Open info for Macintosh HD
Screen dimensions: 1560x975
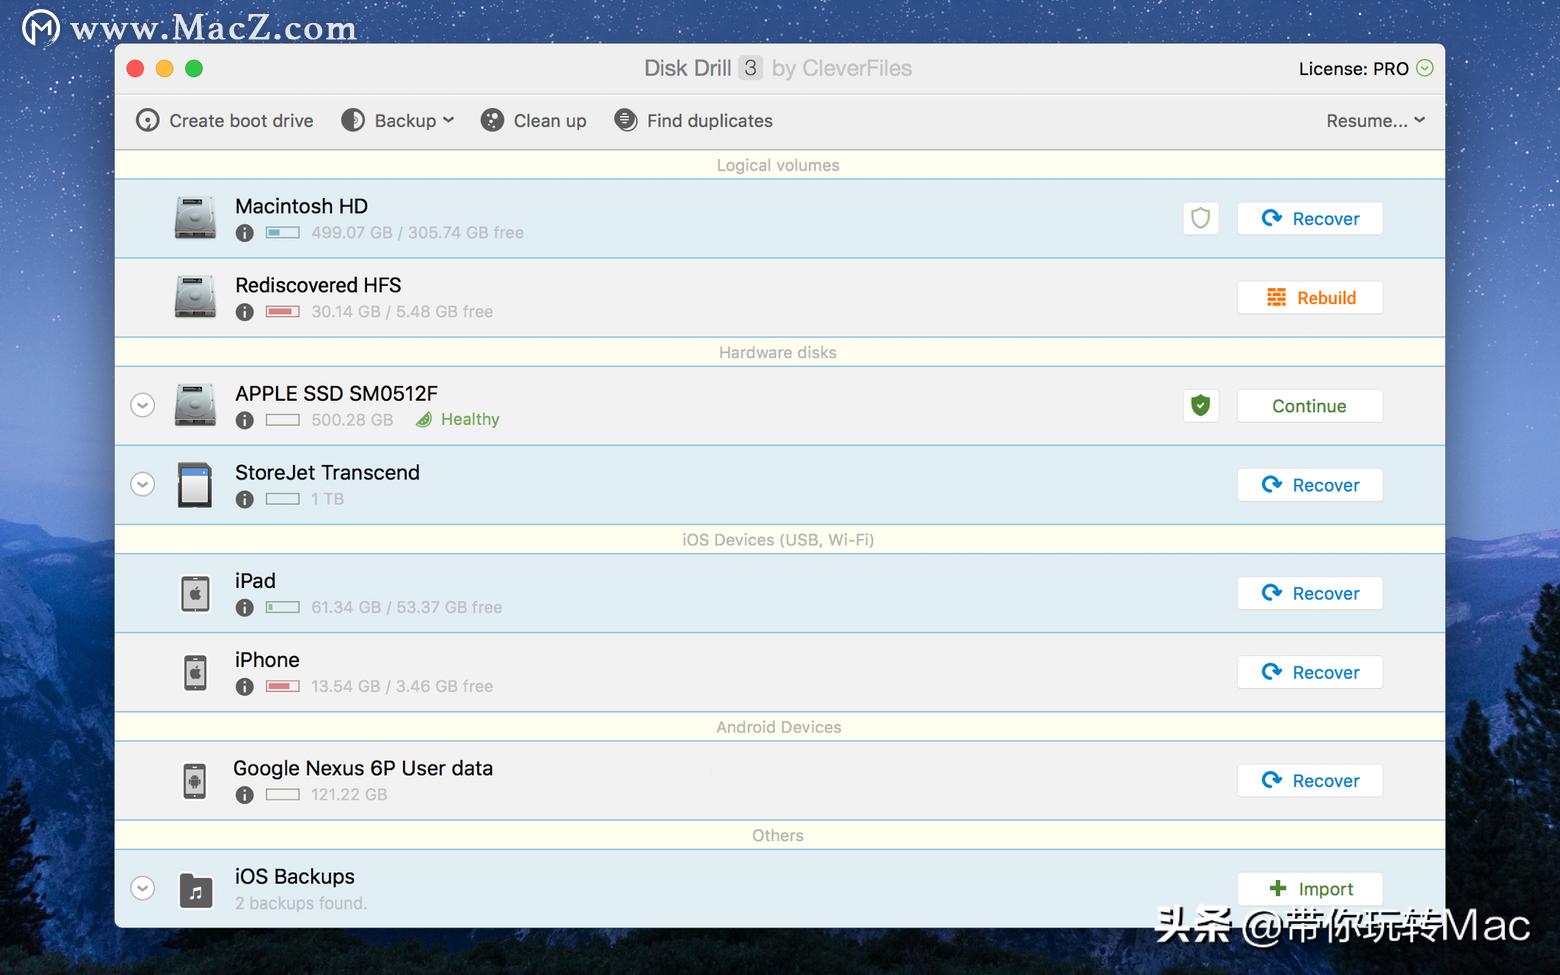[244, 233]
